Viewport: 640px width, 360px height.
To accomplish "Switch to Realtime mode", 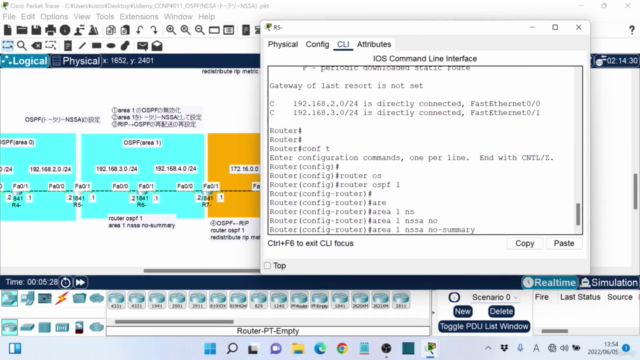I will 549,282.
